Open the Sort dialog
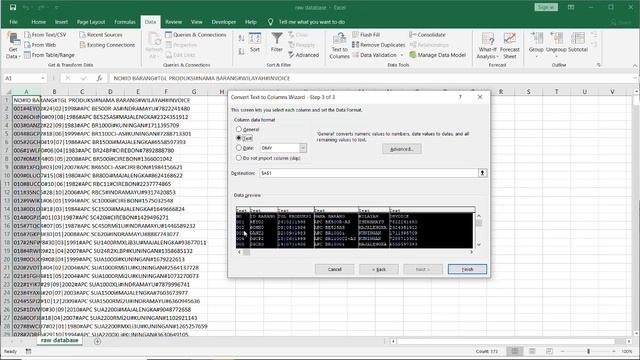Viewport: 640px width, 360px height. point(255,42)
